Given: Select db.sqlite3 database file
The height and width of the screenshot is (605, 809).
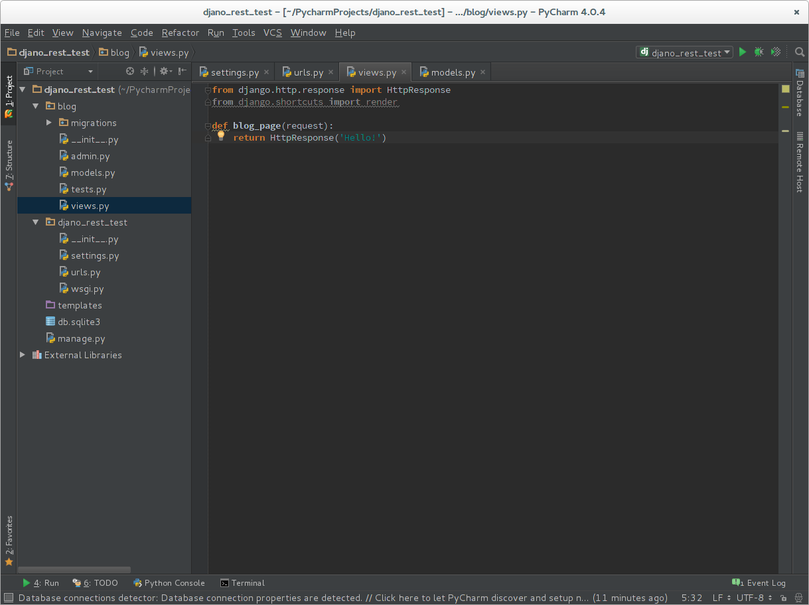Looking at the screenshot, I should (73, 322).
